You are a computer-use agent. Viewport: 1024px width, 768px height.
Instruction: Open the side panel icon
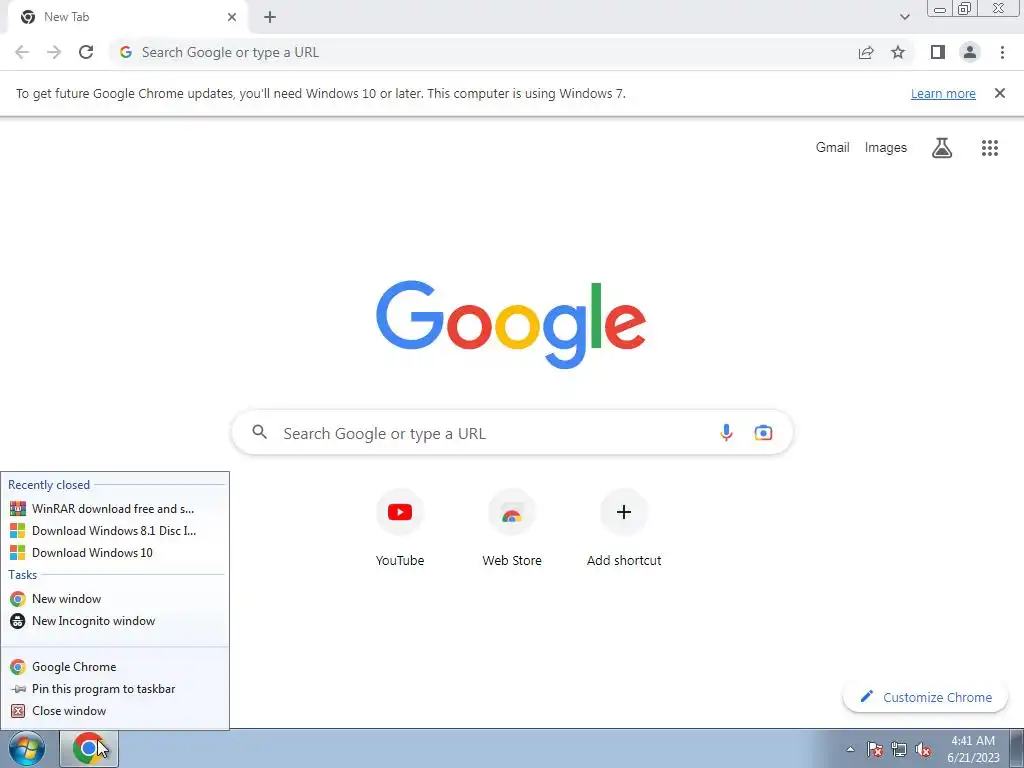point(938,52)
